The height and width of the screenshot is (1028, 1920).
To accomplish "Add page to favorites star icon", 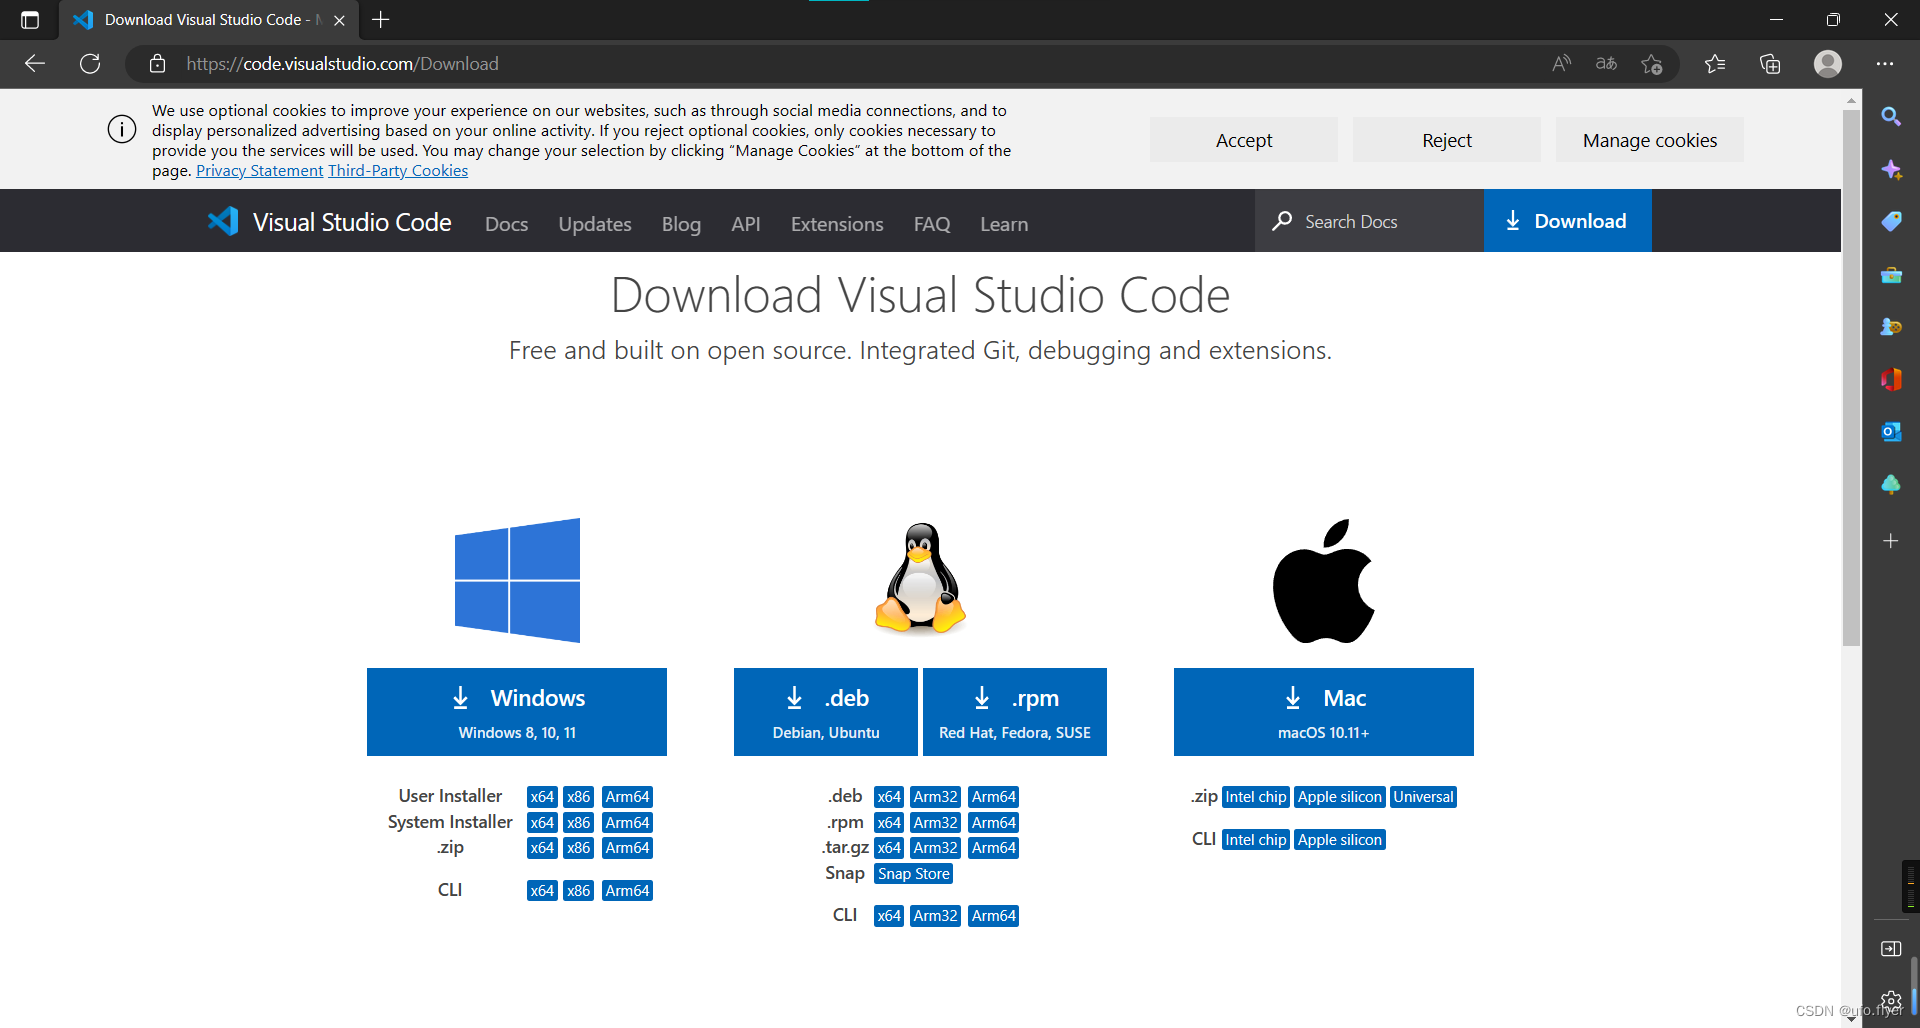I will point(1652,64).
